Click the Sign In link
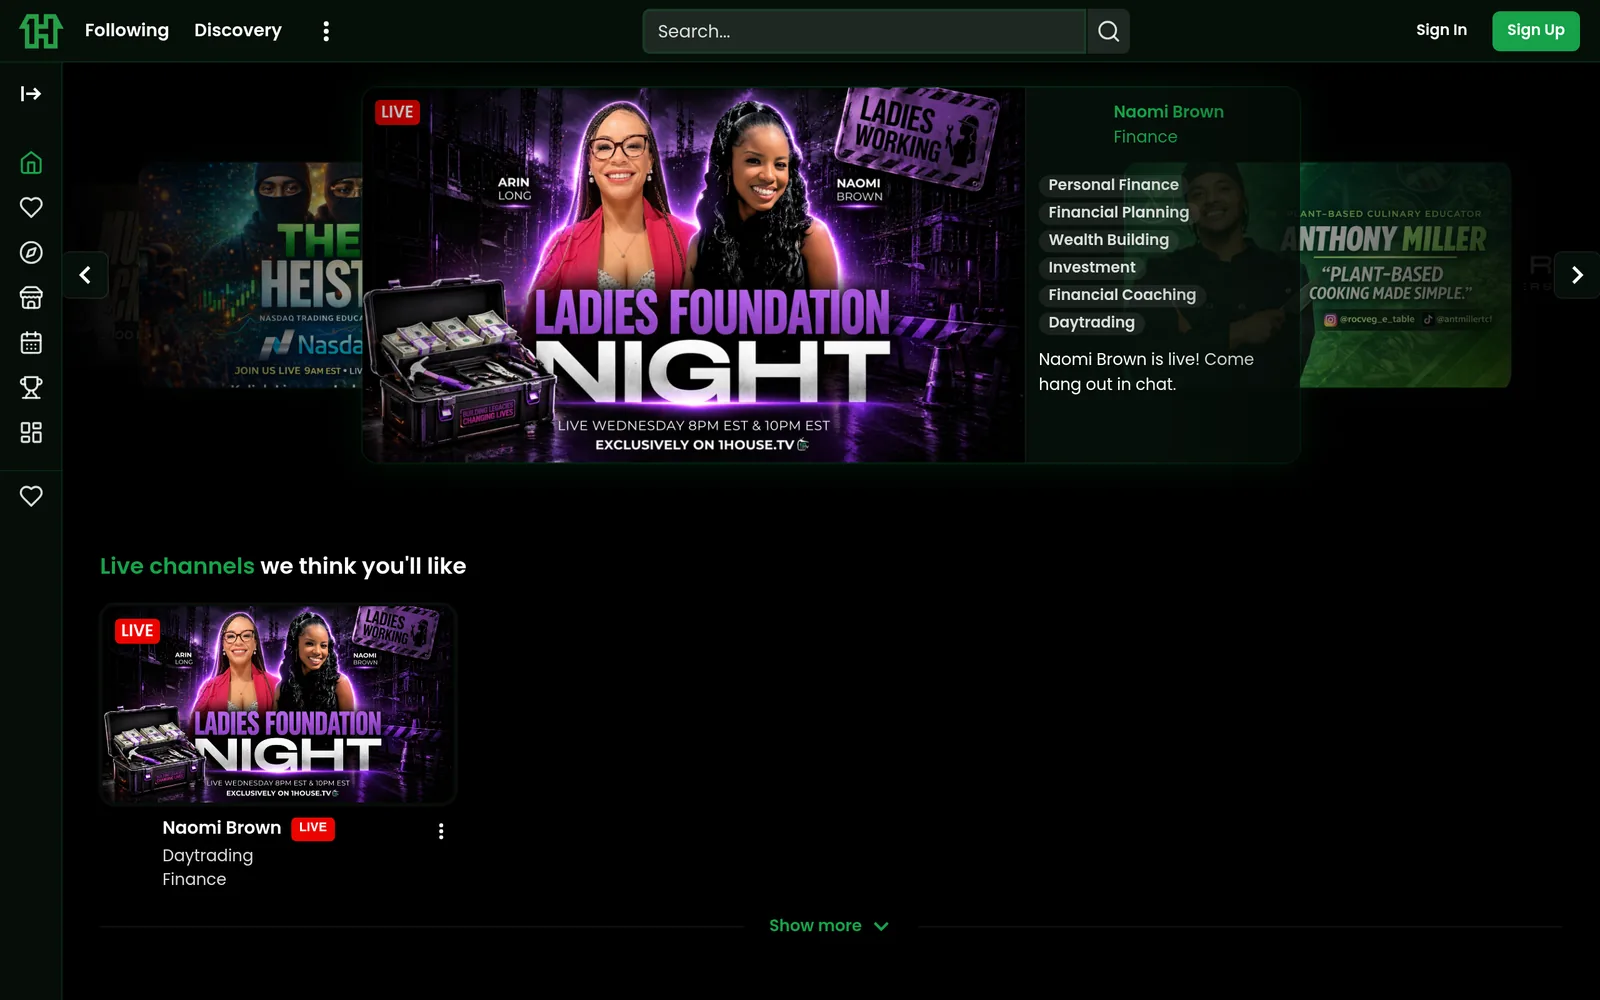Image resolution: width=1600 pixels, height=1000 pixels. 1441,30
